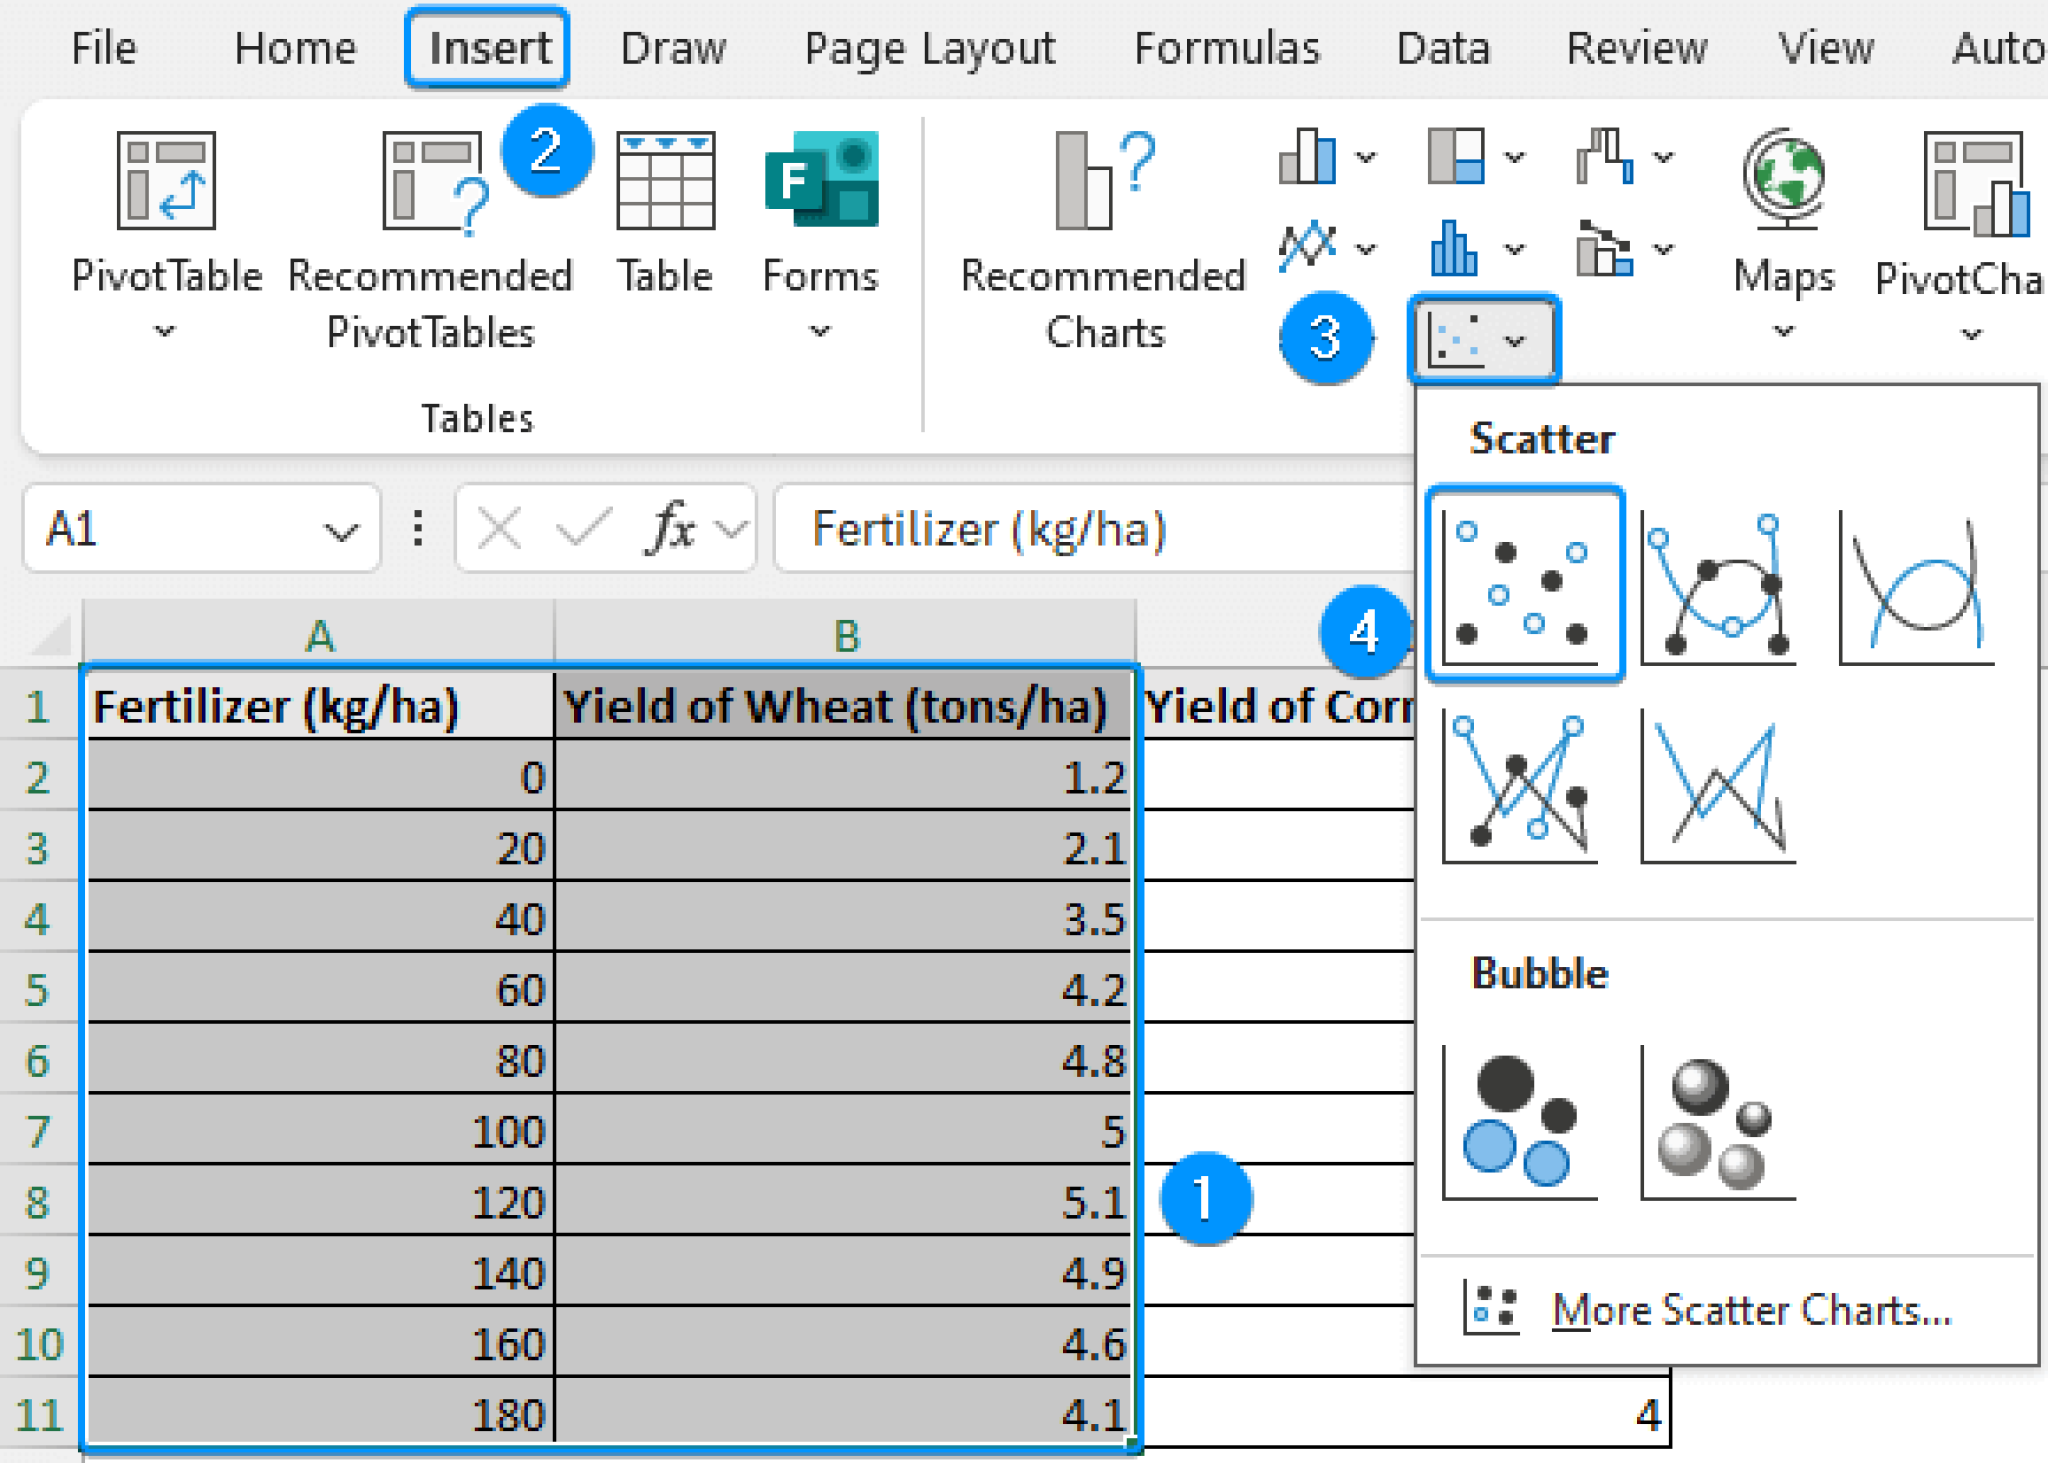2048x1463 pixels.
Task: Insert a line chart
Action: pos(1305,245)
